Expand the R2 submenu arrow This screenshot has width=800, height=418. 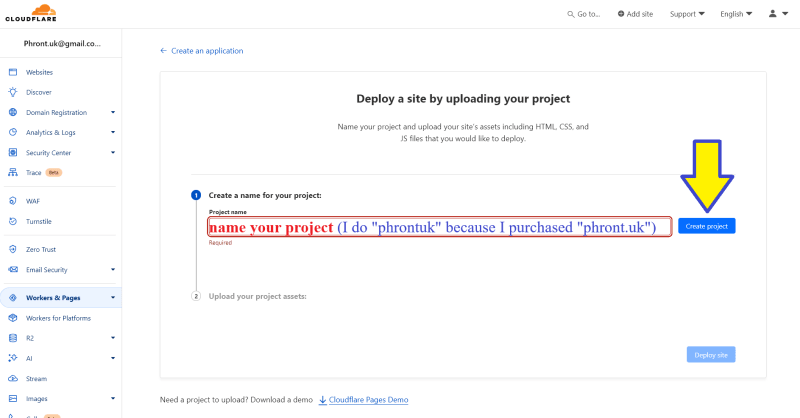coord(113,338)
